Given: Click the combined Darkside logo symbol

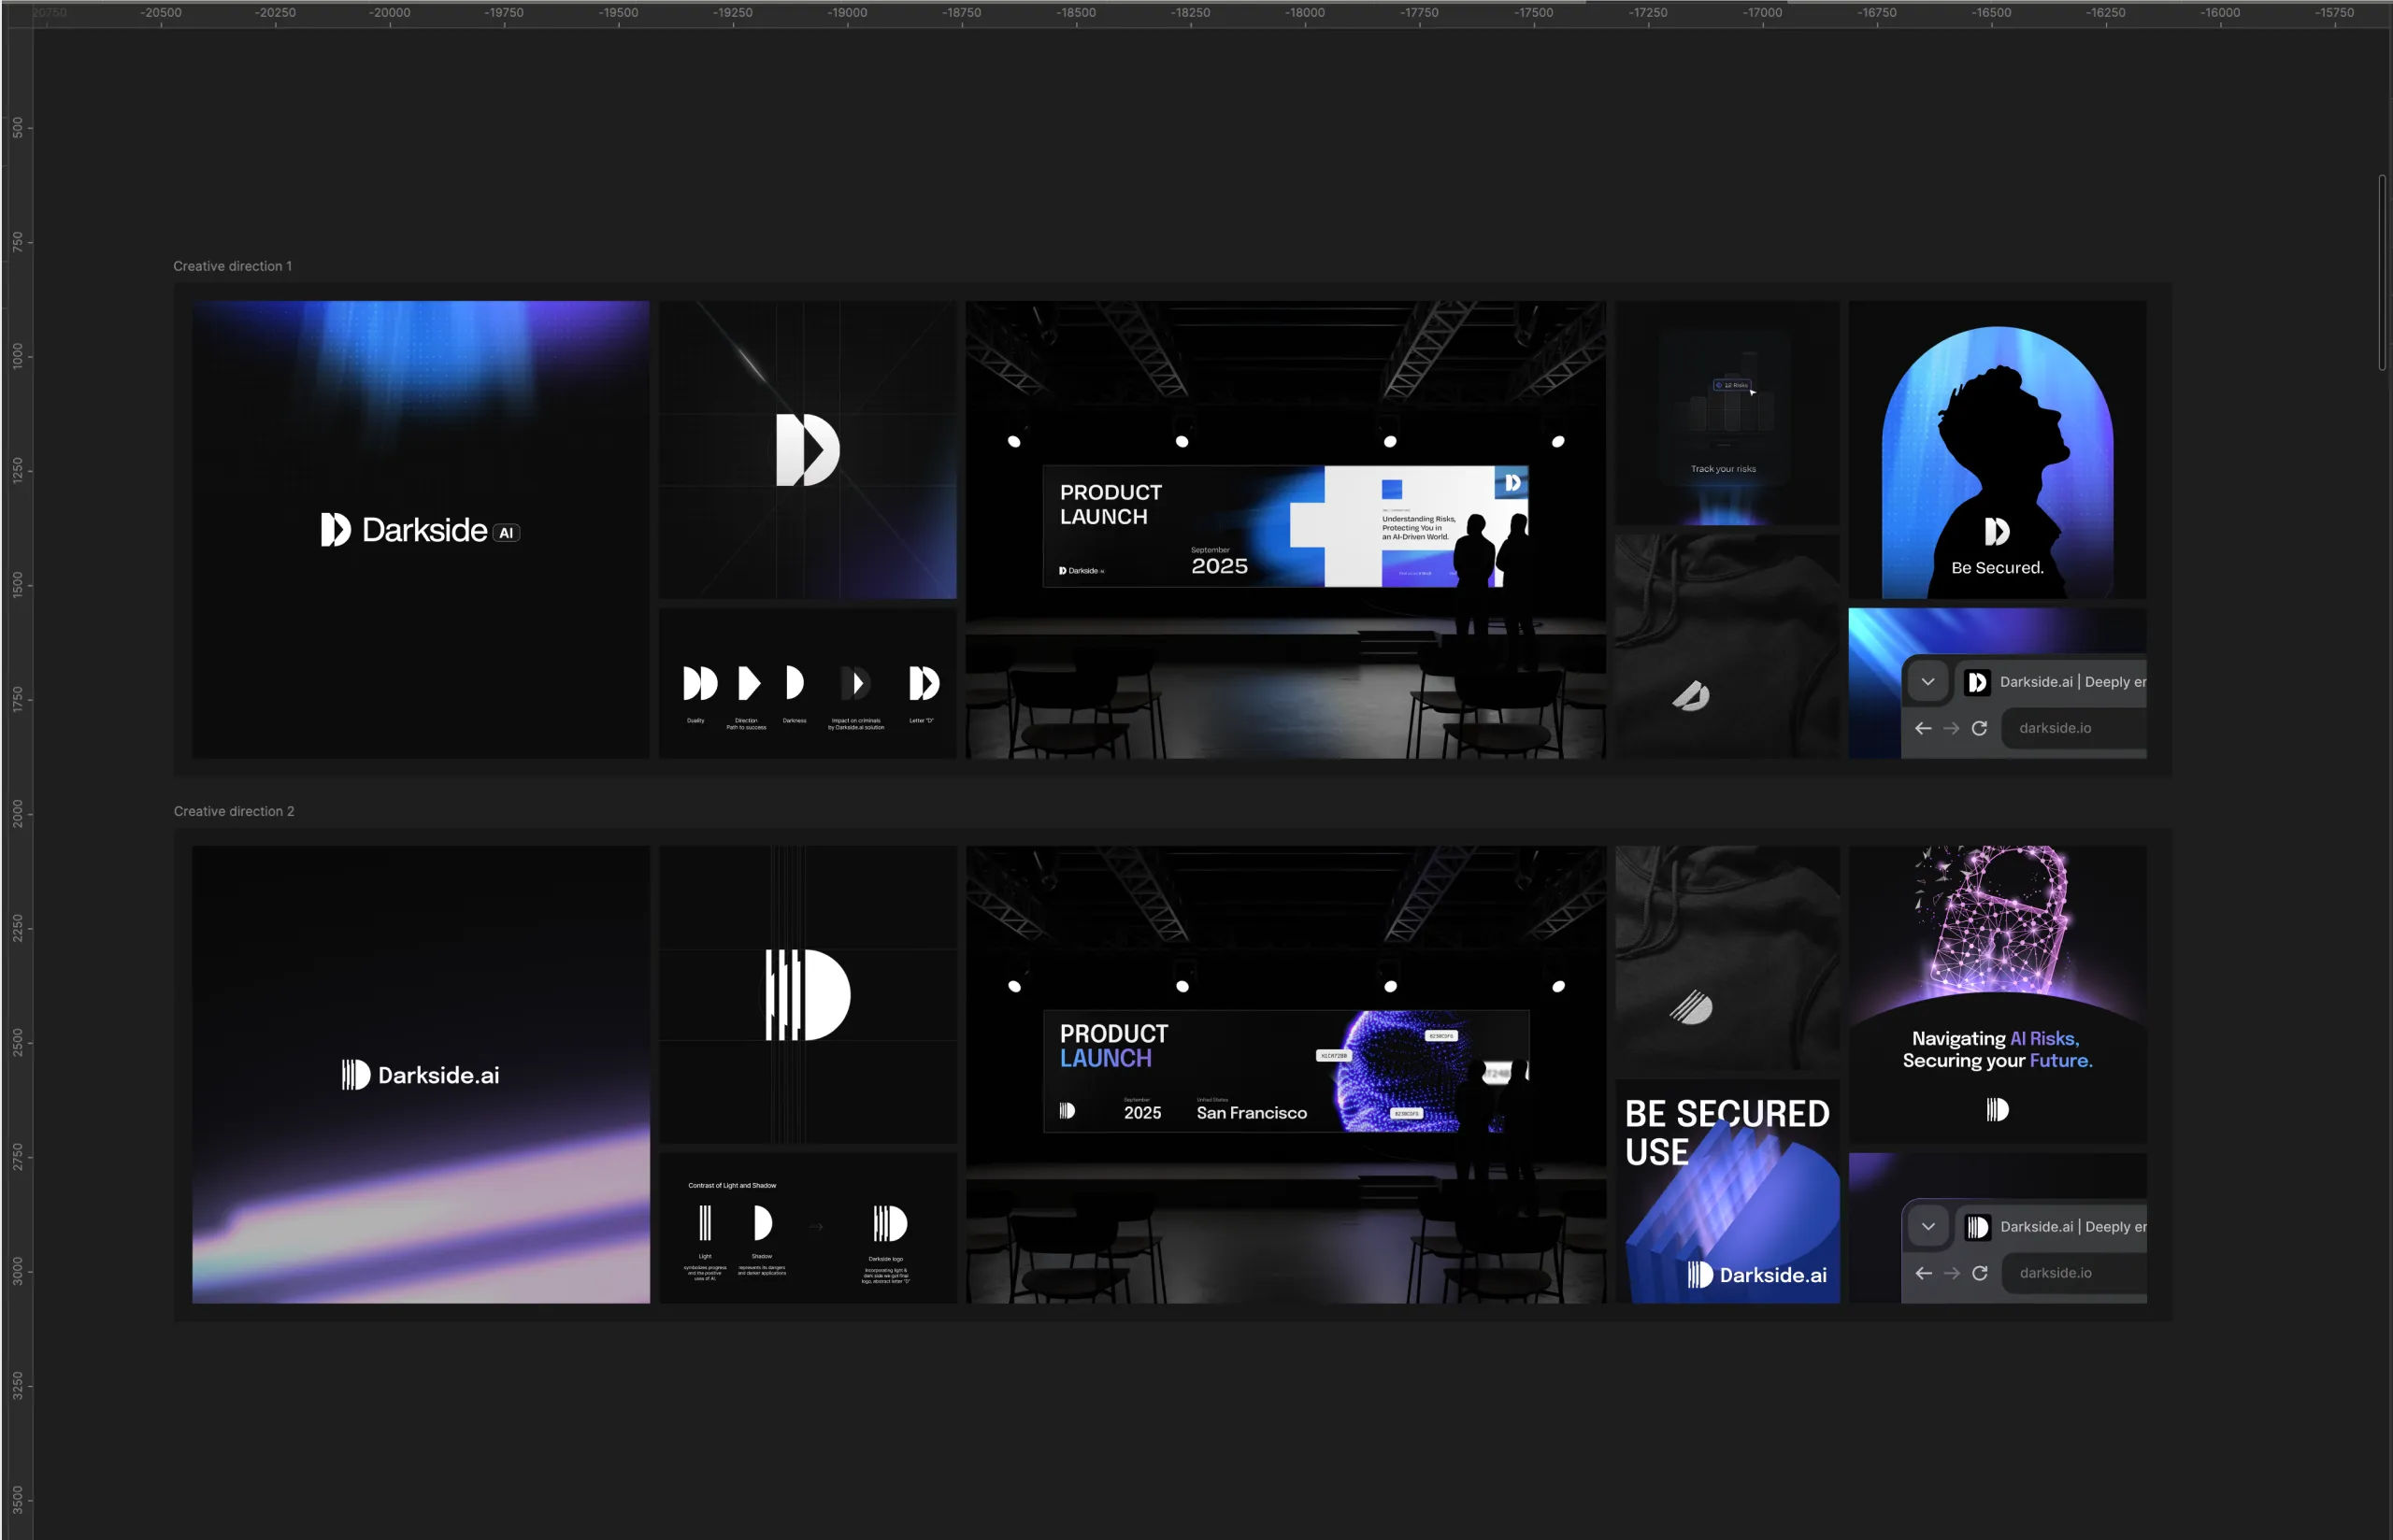Looking at the screenshot, I should [889, 1223].
